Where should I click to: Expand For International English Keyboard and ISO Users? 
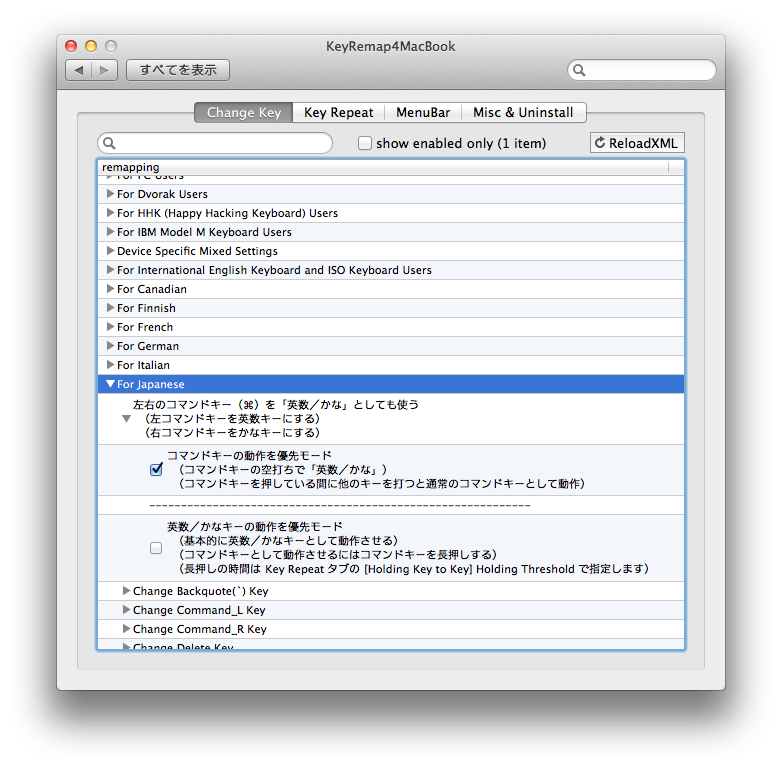[x=111, y=269]
